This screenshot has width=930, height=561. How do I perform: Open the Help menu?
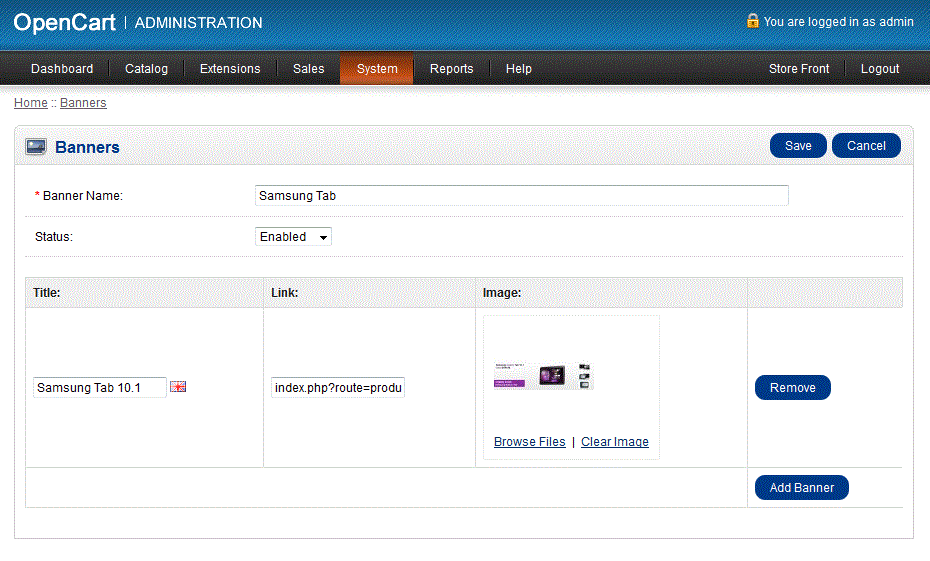tap(518, 69)
